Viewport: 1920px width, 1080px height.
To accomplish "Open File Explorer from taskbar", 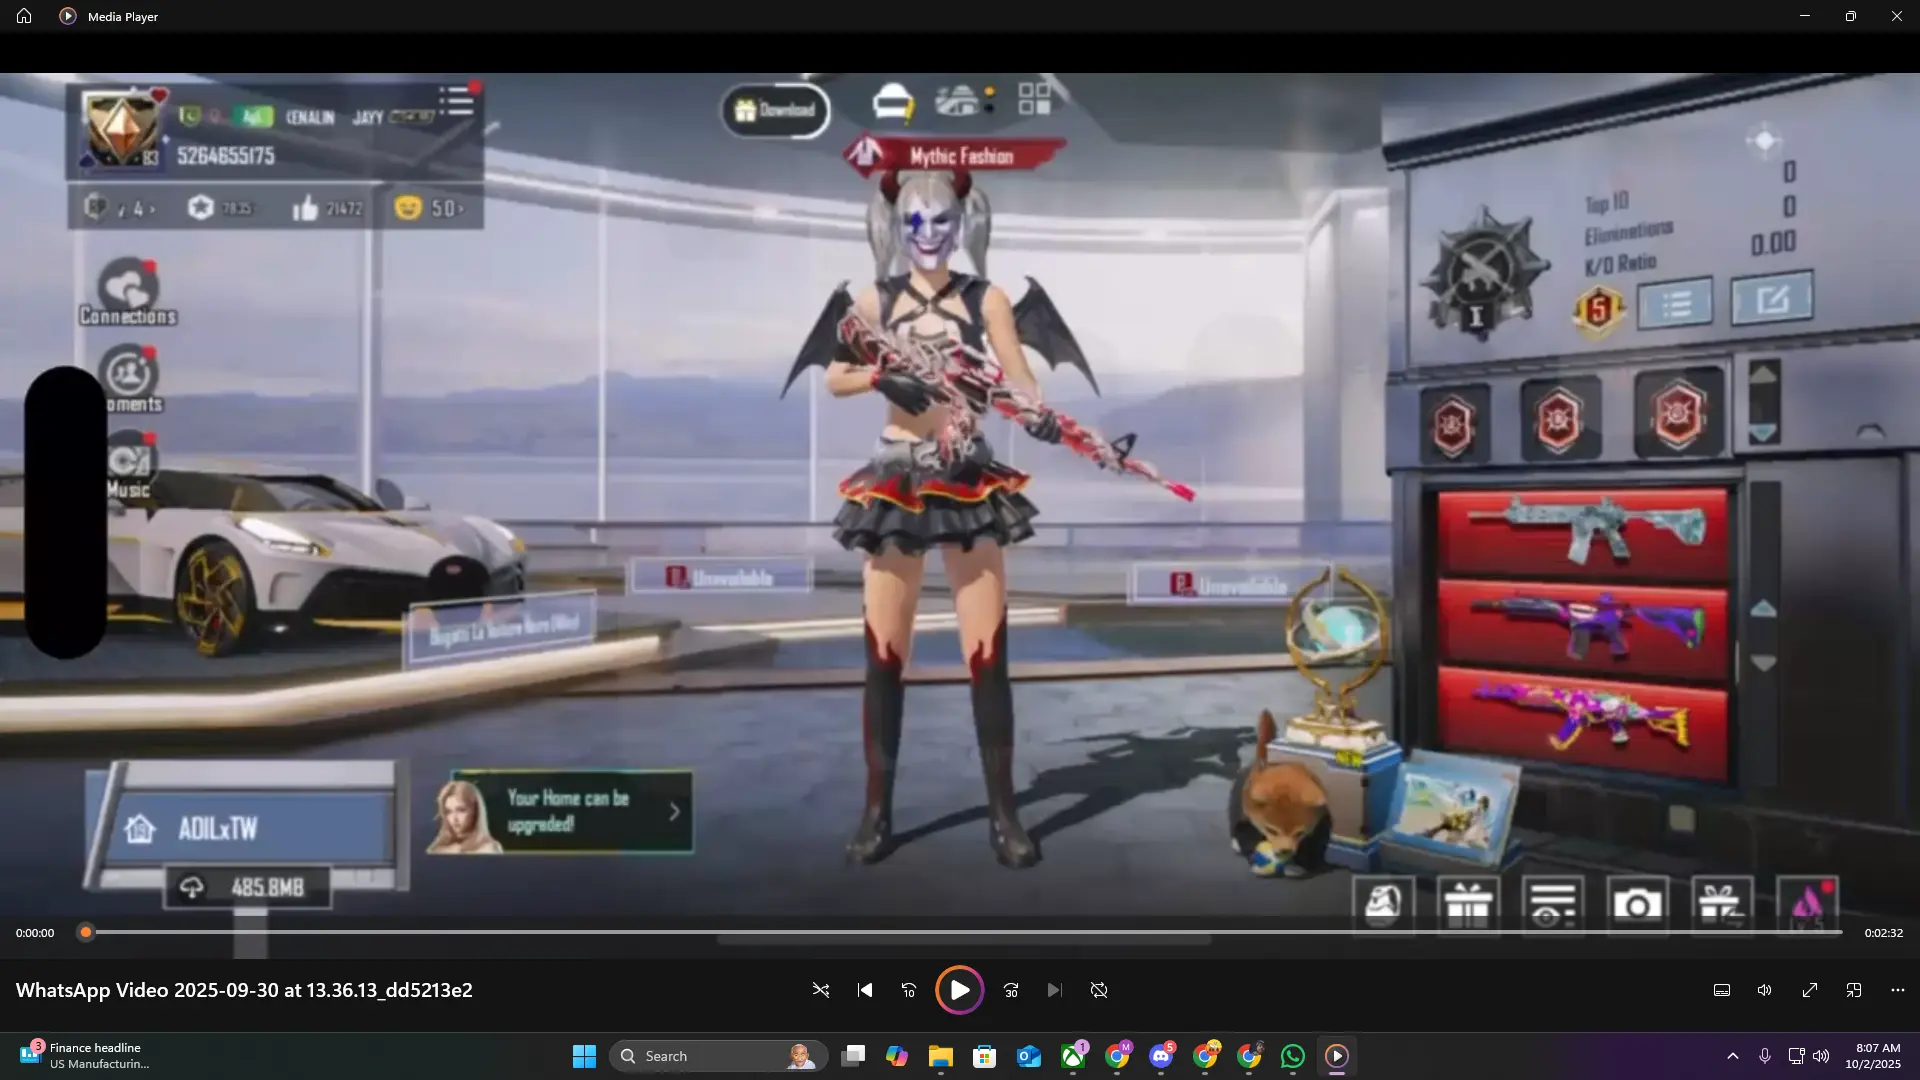I will coord(941,1056).
